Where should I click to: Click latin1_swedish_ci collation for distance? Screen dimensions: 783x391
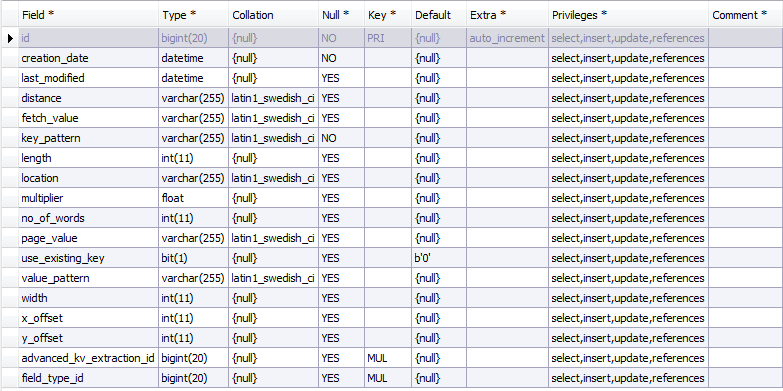(x=274, y=98)
